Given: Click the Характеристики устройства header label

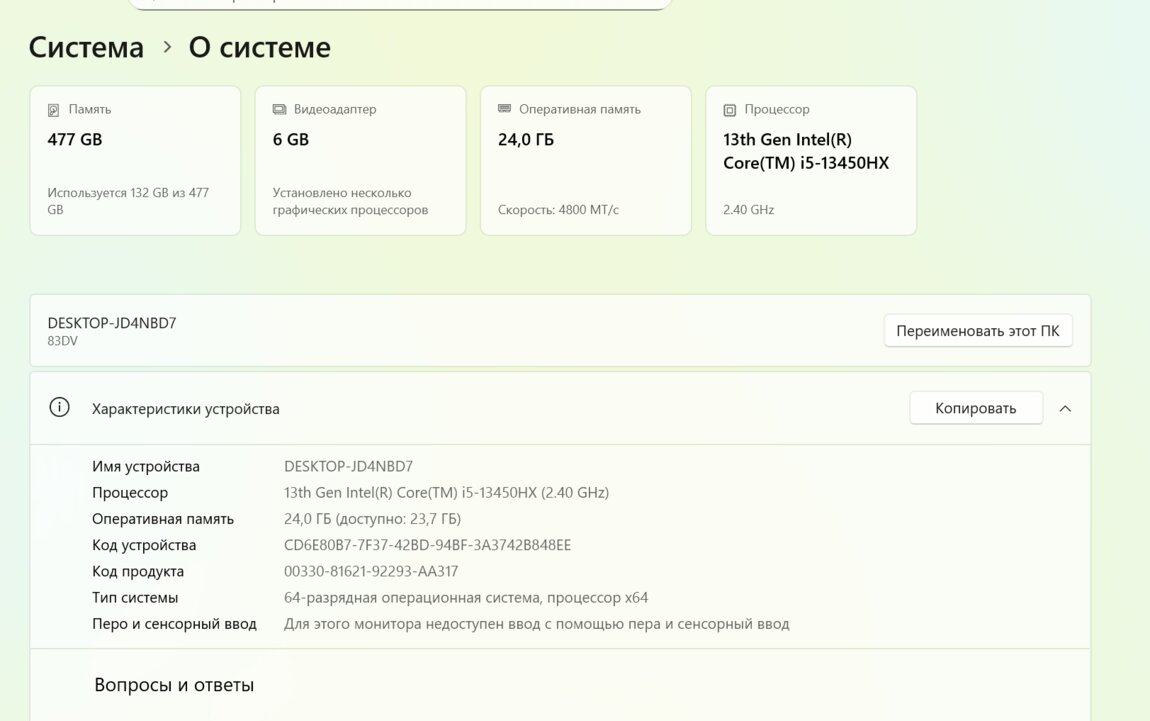Looking at the screenshot, I should [186, 409].
